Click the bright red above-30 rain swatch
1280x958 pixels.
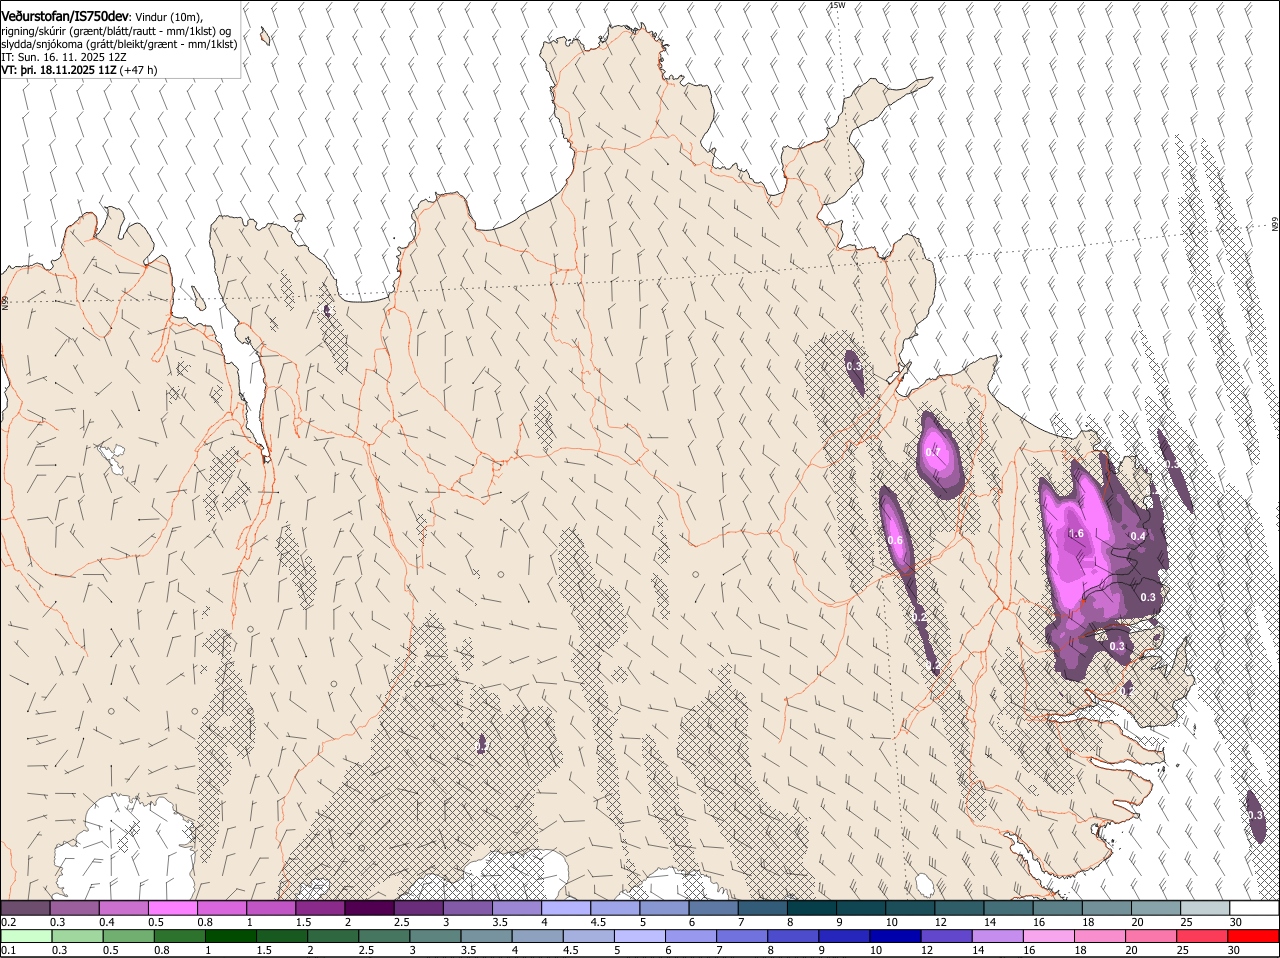pyautogui.click(x=1254, y=936)
